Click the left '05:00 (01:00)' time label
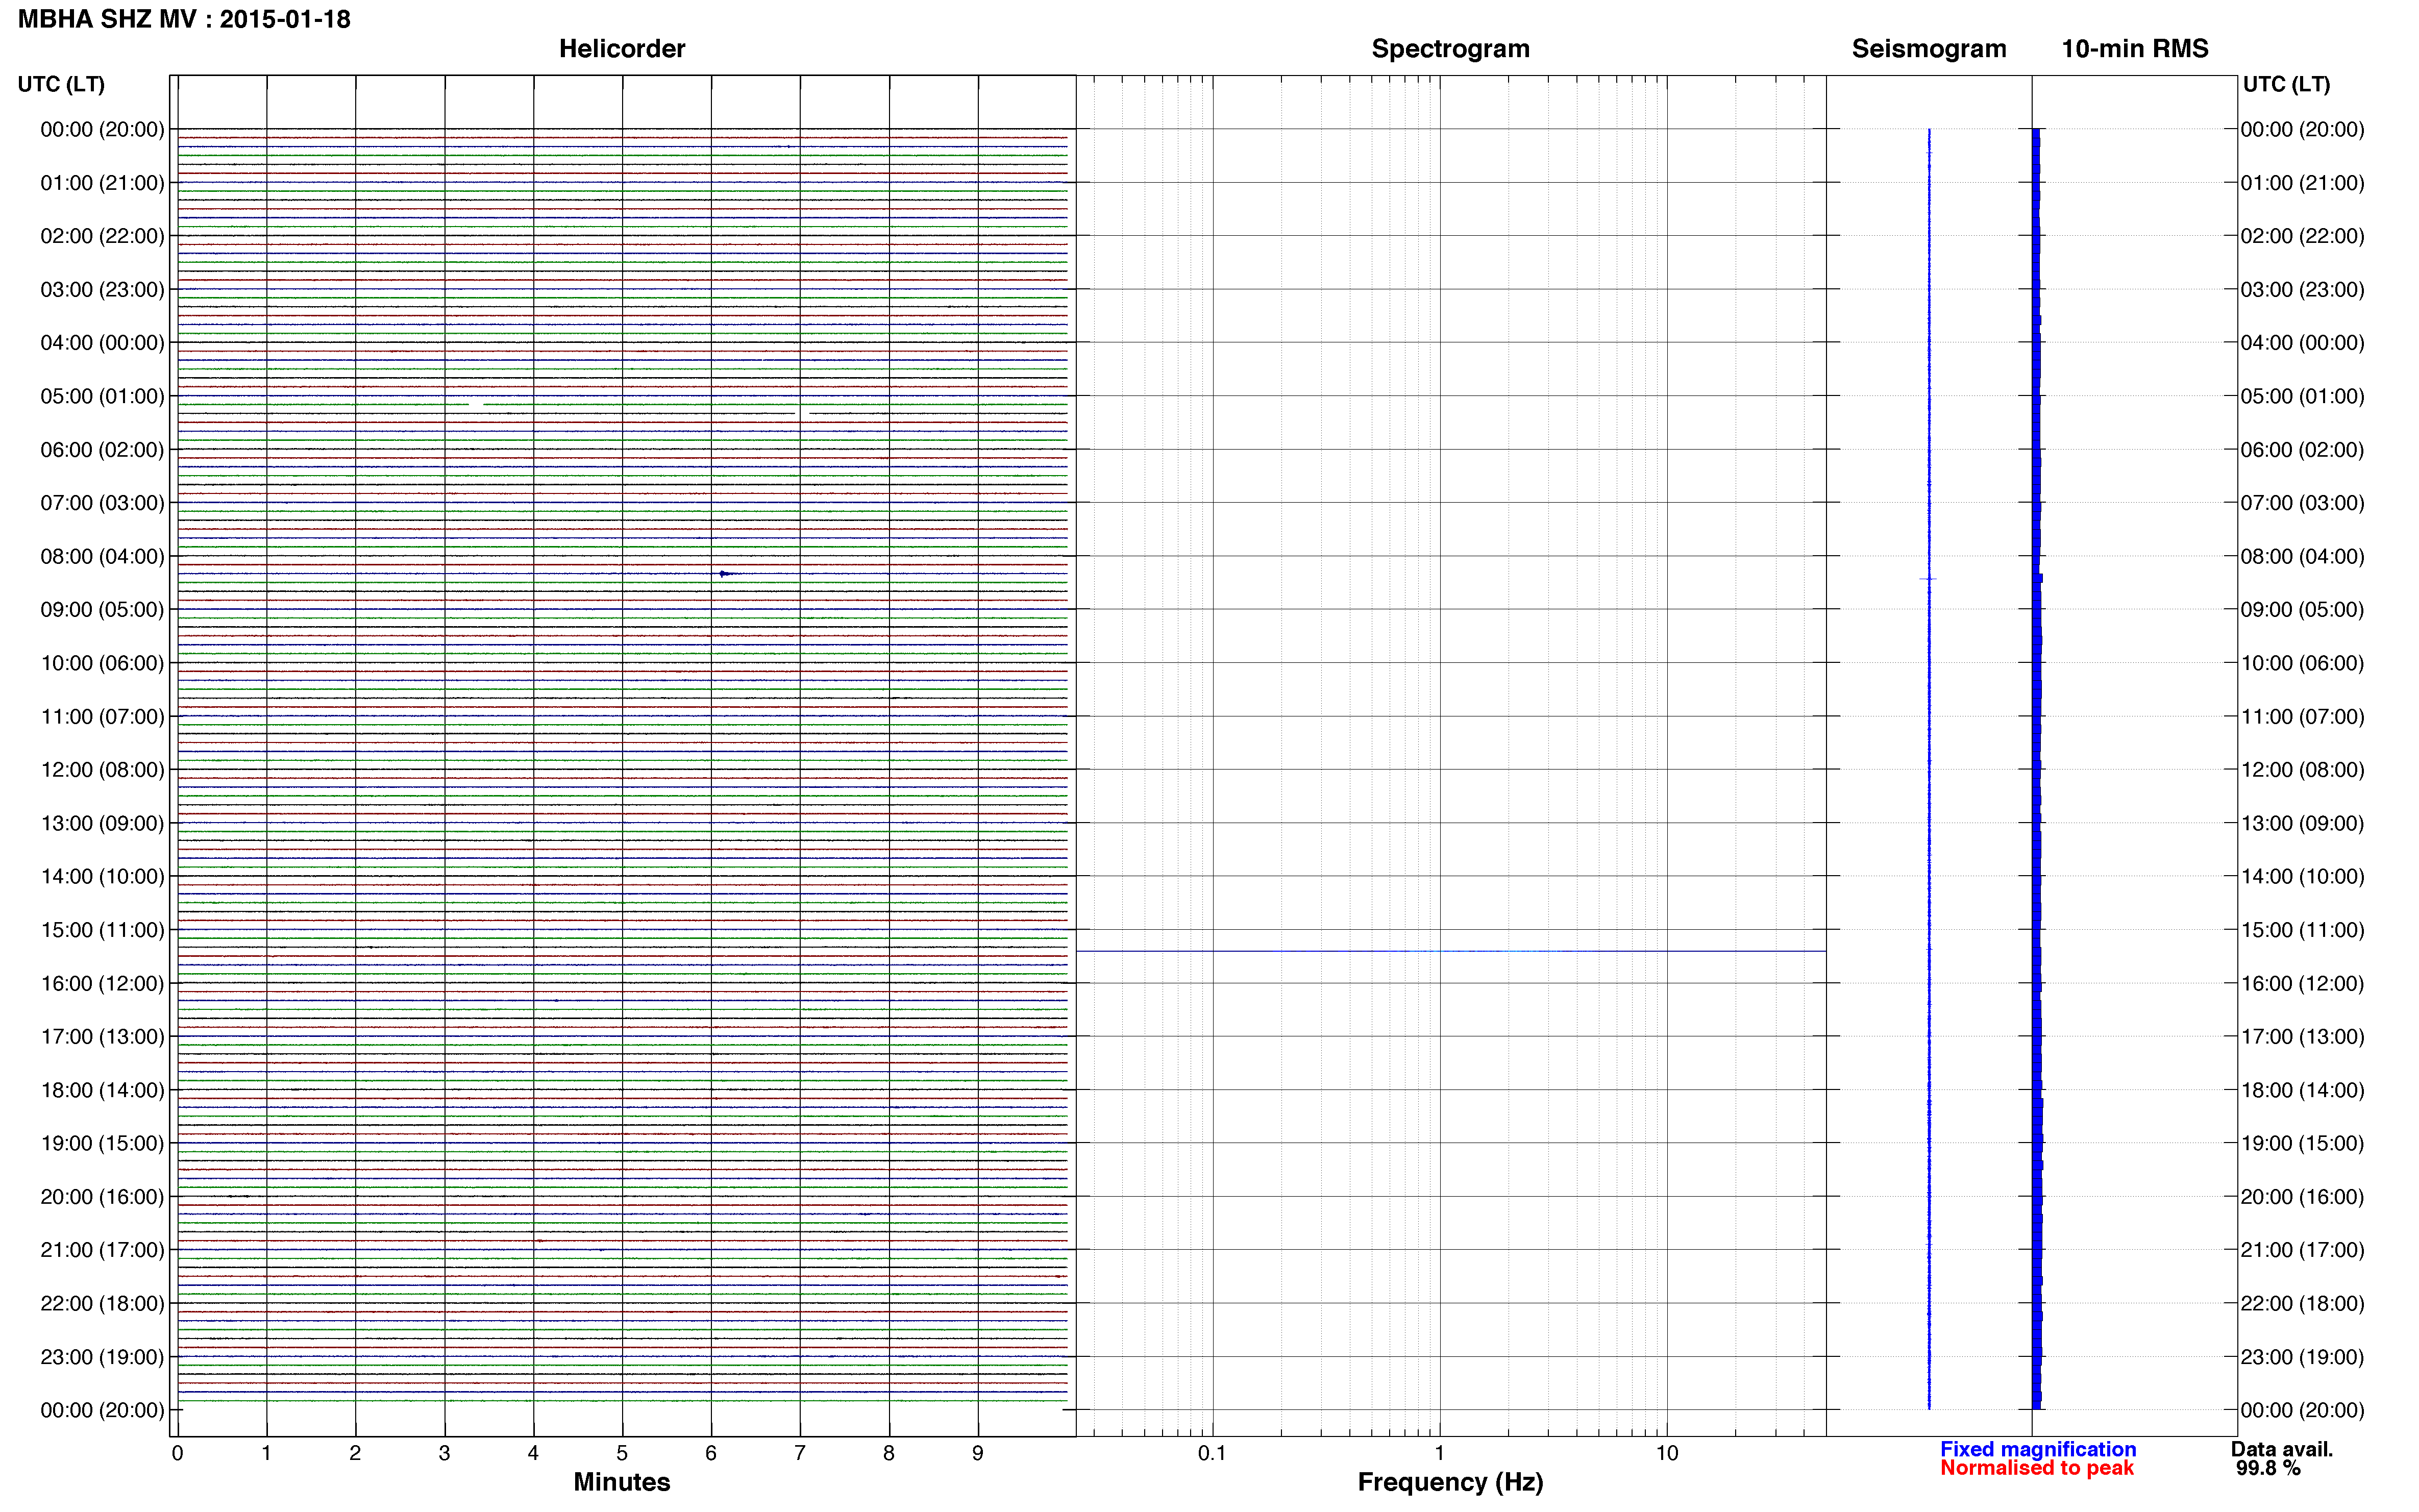The height and width of the screenshot is (1512, 2419). coord(102,396)
